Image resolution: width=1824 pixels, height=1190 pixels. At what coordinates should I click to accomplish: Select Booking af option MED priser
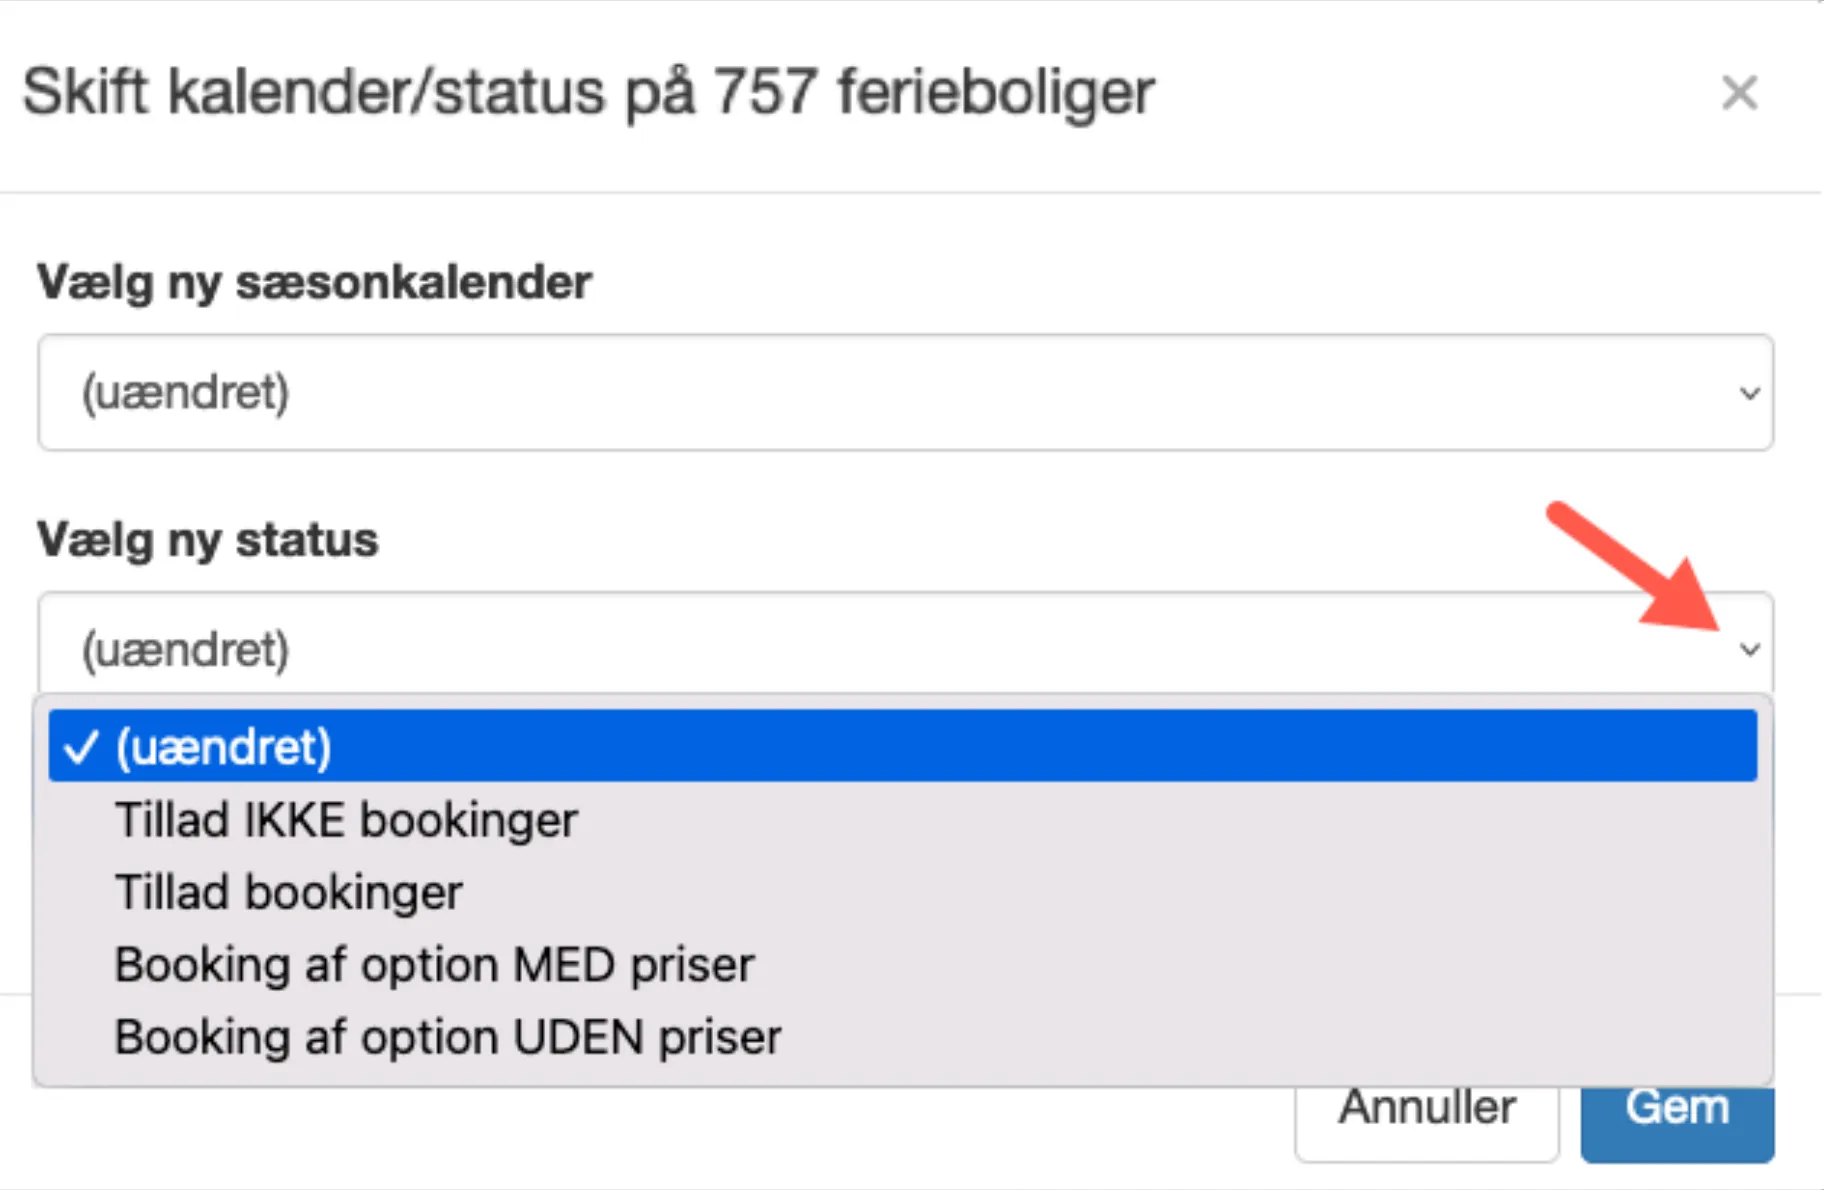click(x=434, y=964)
